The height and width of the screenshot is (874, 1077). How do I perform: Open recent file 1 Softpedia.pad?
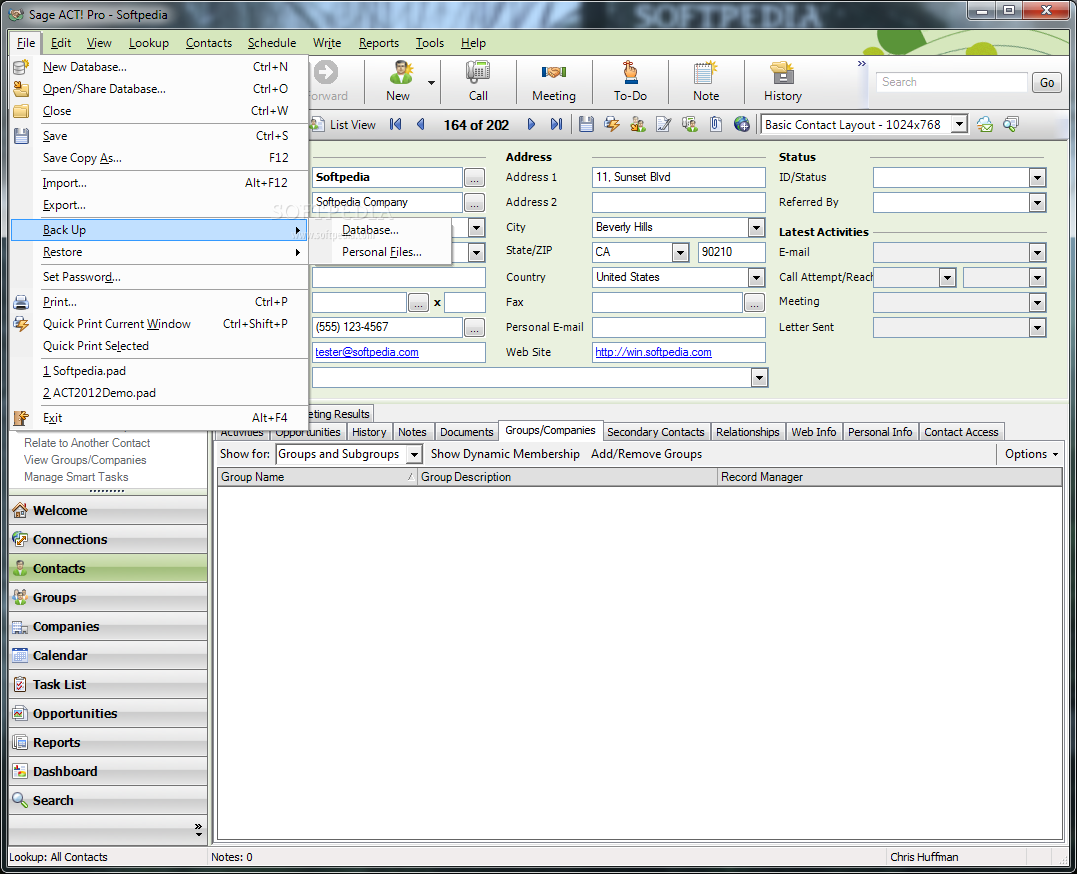(159, 371)
